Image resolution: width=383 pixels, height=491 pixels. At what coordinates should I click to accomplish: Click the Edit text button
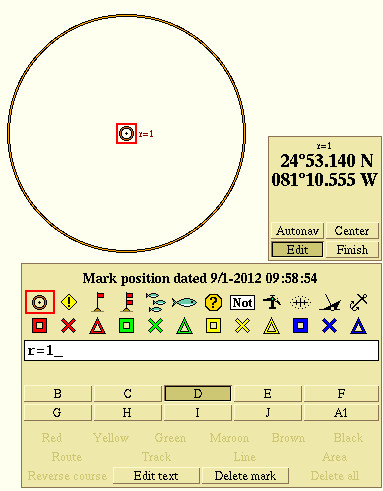click(156, 475)
